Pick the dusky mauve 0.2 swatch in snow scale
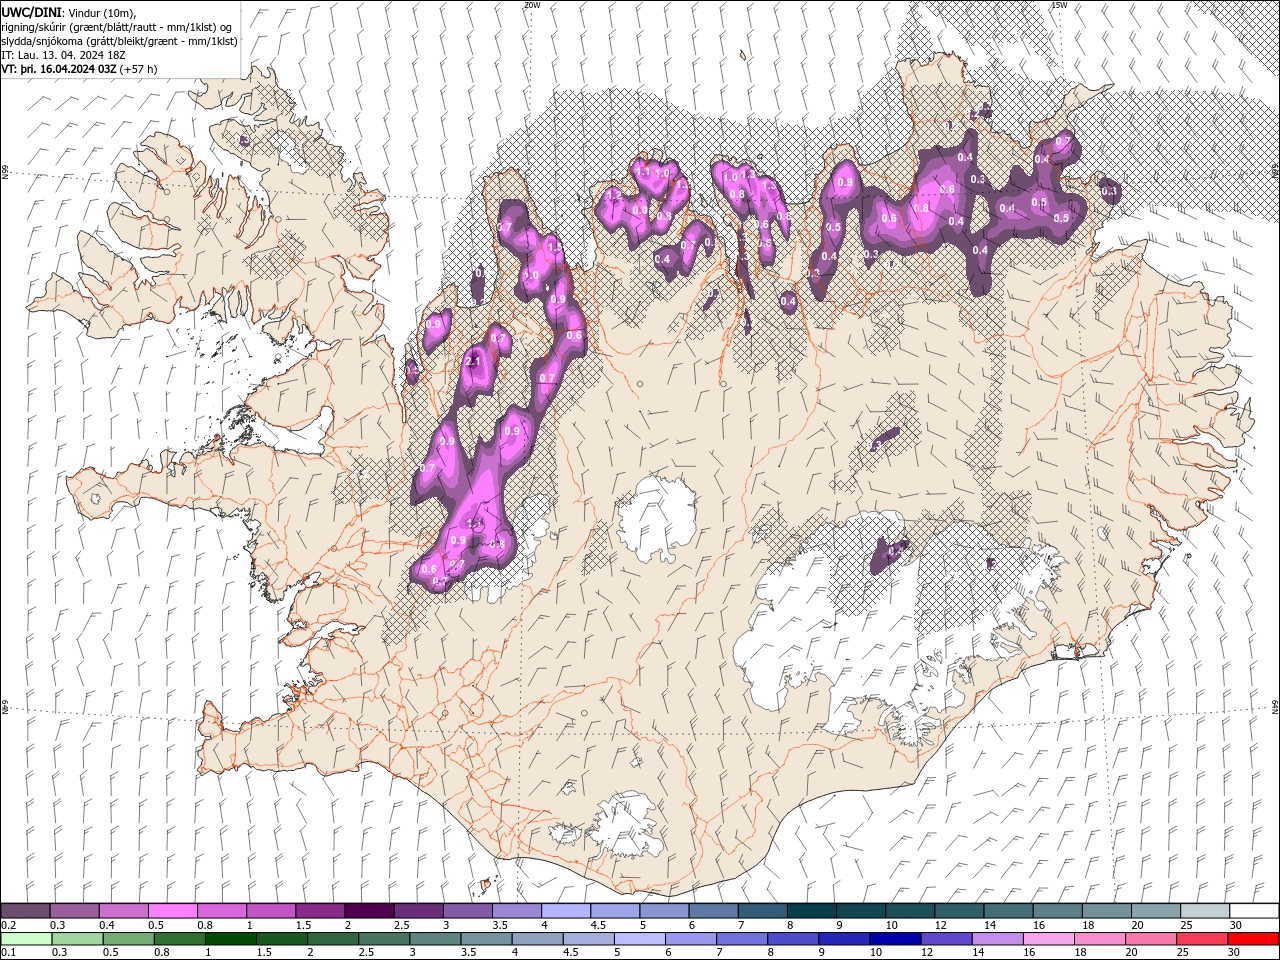The width and height of the screenshot is (1280, 960). point(25,911)
